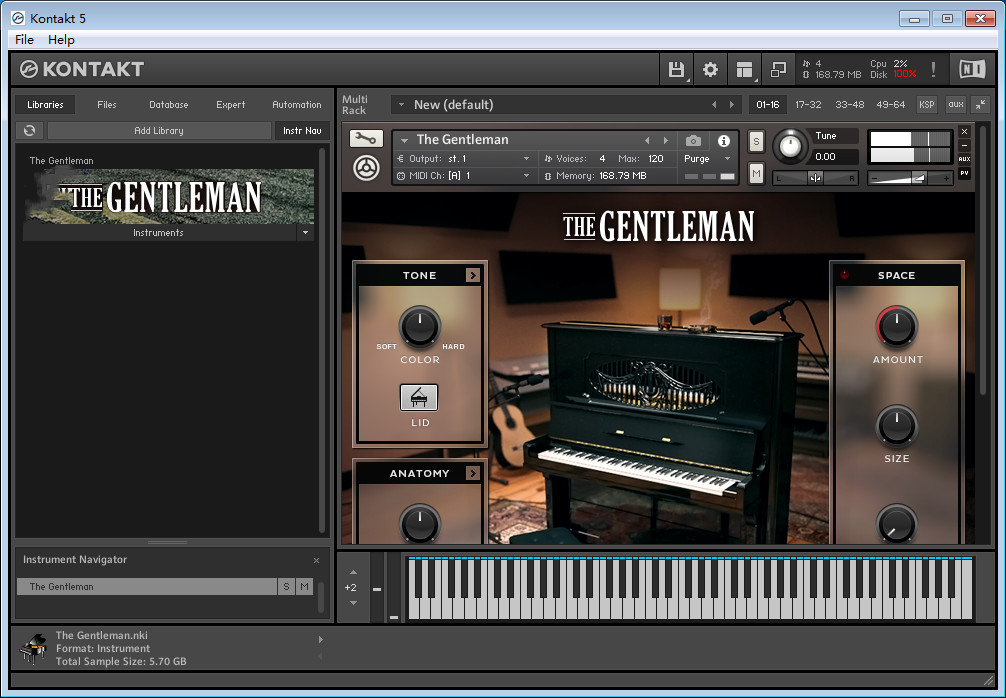This screenshot has height=698, width=1006.
Task: Click the Instr Nav button
Action: pos(302,130)
